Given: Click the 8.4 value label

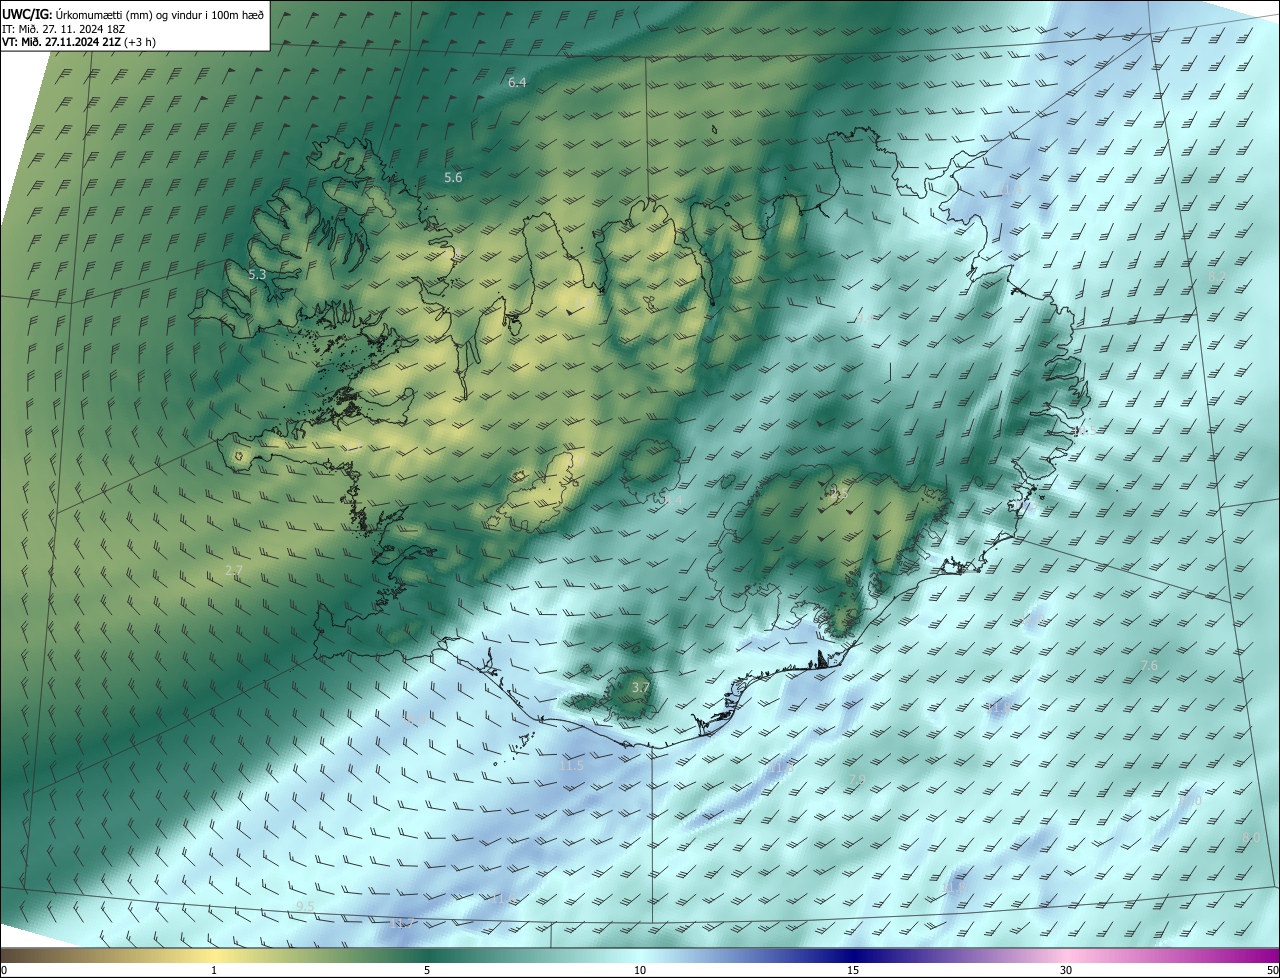Looking at the screenshot, I should [x=673, y=501].
